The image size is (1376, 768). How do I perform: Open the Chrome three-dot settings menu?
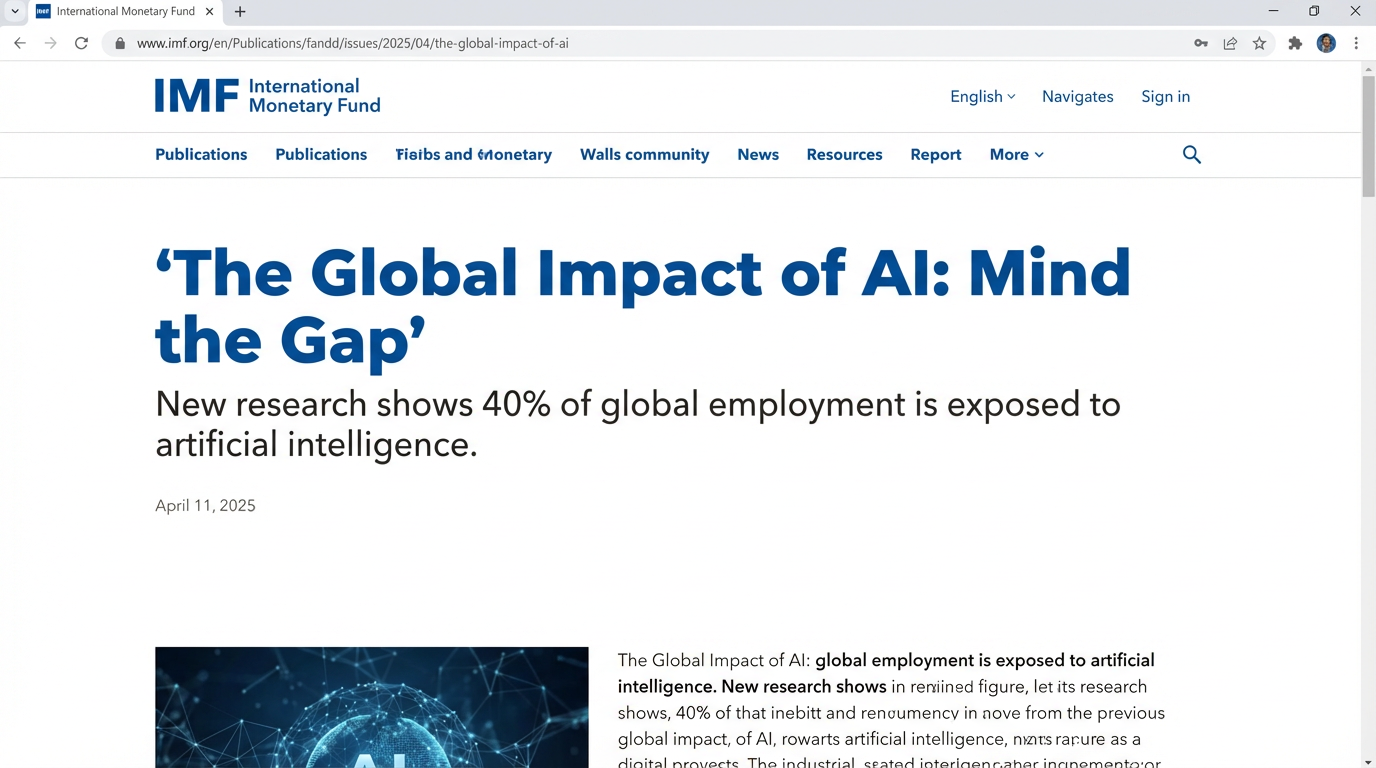[1356, 43]
